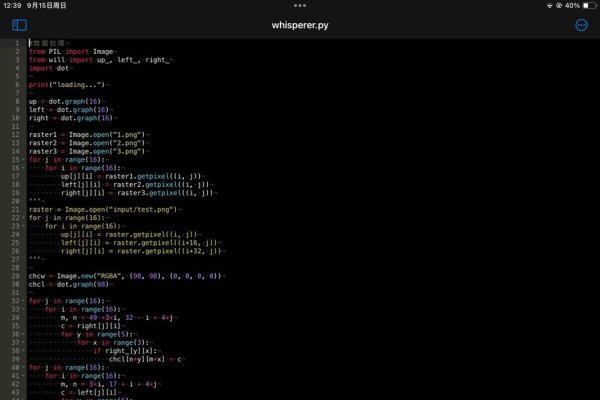Click the raster.getpixel((i+32, j)) line
The height and width of the screenshot is (400, 600).
tap(143, 251)
